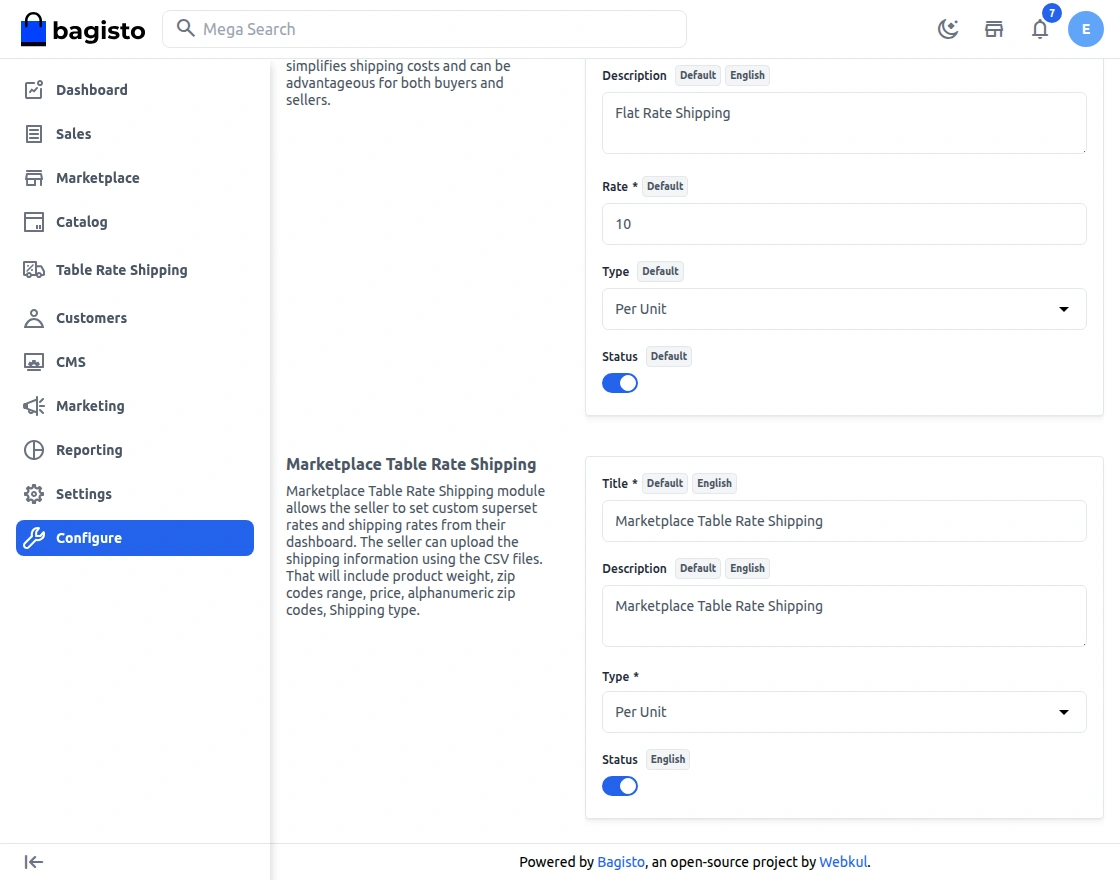Collapse sidebar using bottom arrow icon
Image resolution: width=1120 pixels, height=880 pixels.
pos(34,862)
